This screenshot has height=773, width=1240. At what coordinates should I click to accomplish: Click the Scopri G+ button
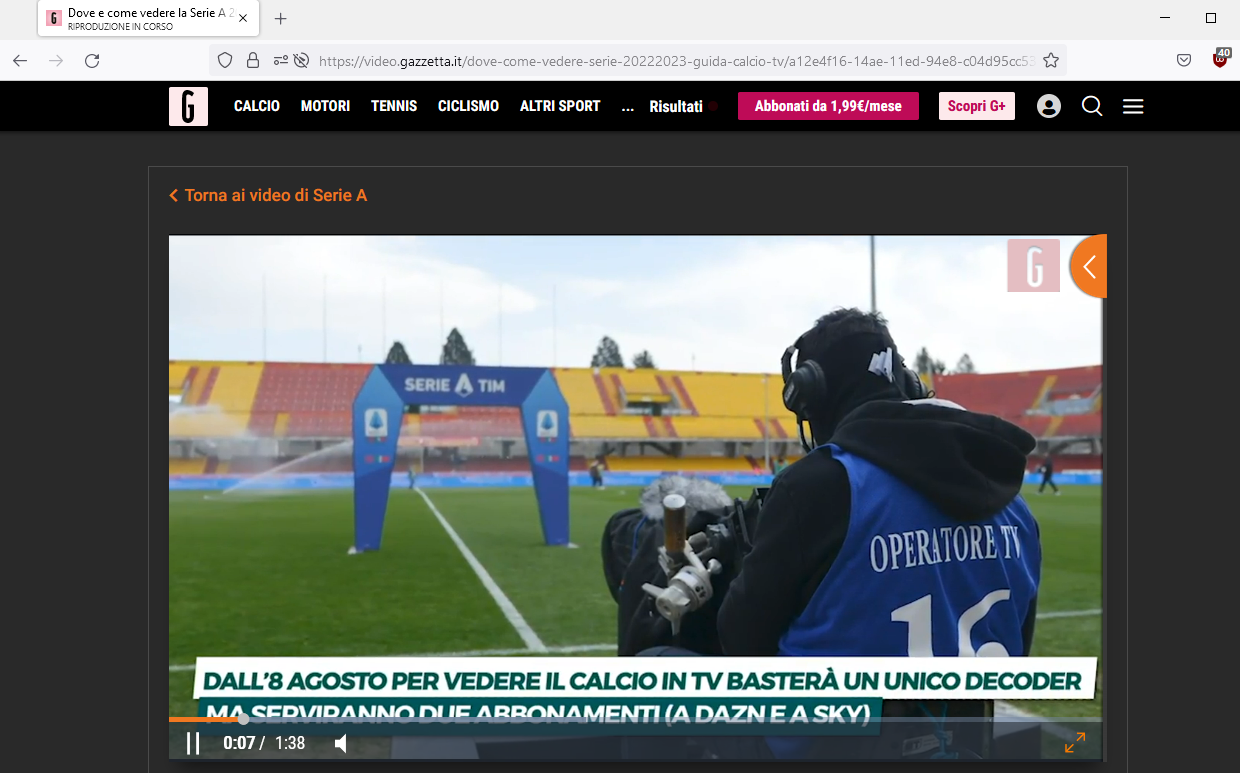(x=977, y=106)
